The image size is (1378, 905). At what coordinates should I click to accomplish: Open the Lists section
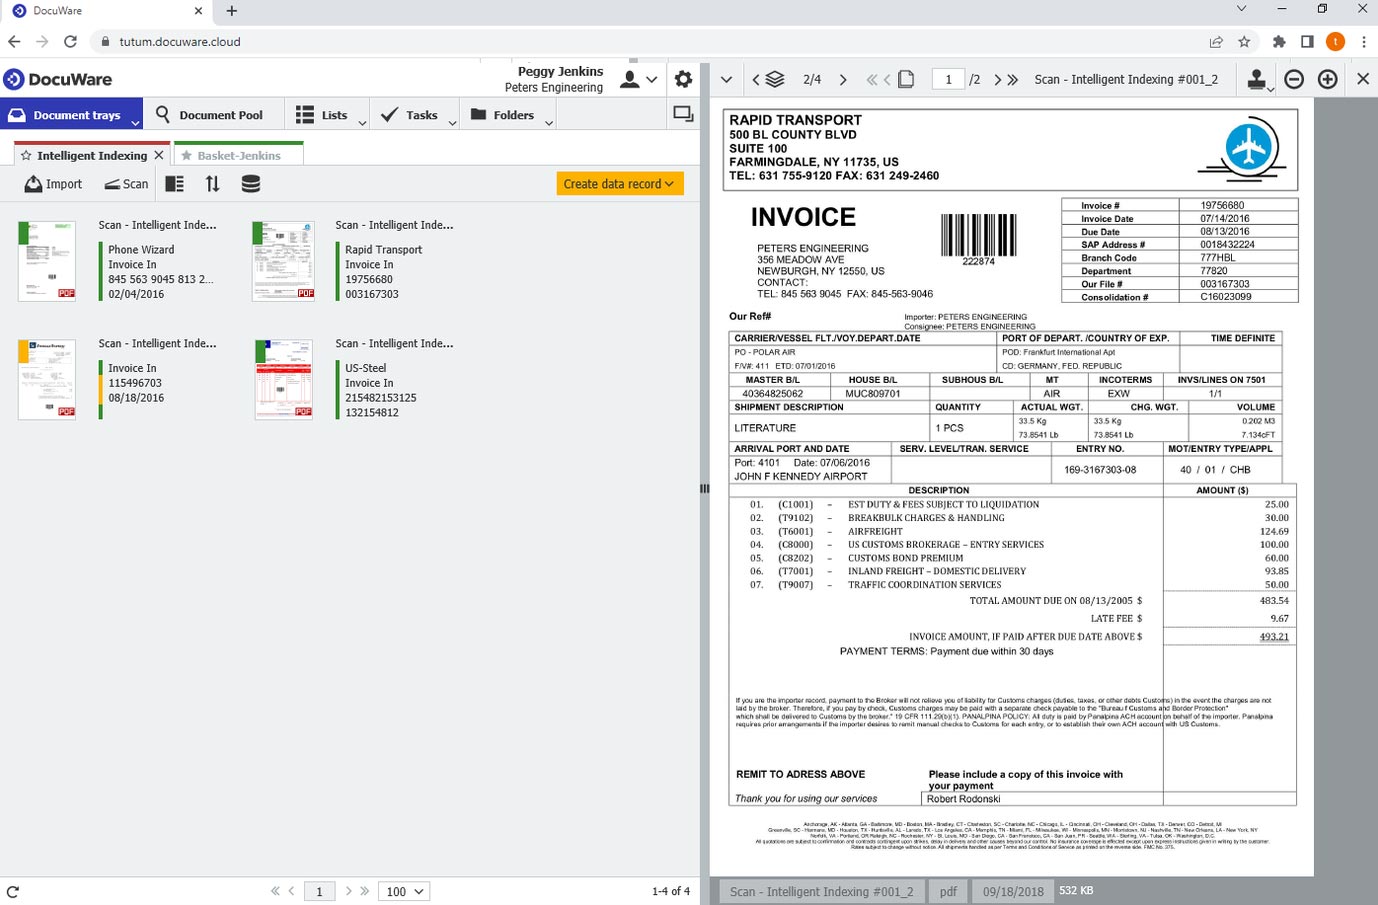click(322, 115)
